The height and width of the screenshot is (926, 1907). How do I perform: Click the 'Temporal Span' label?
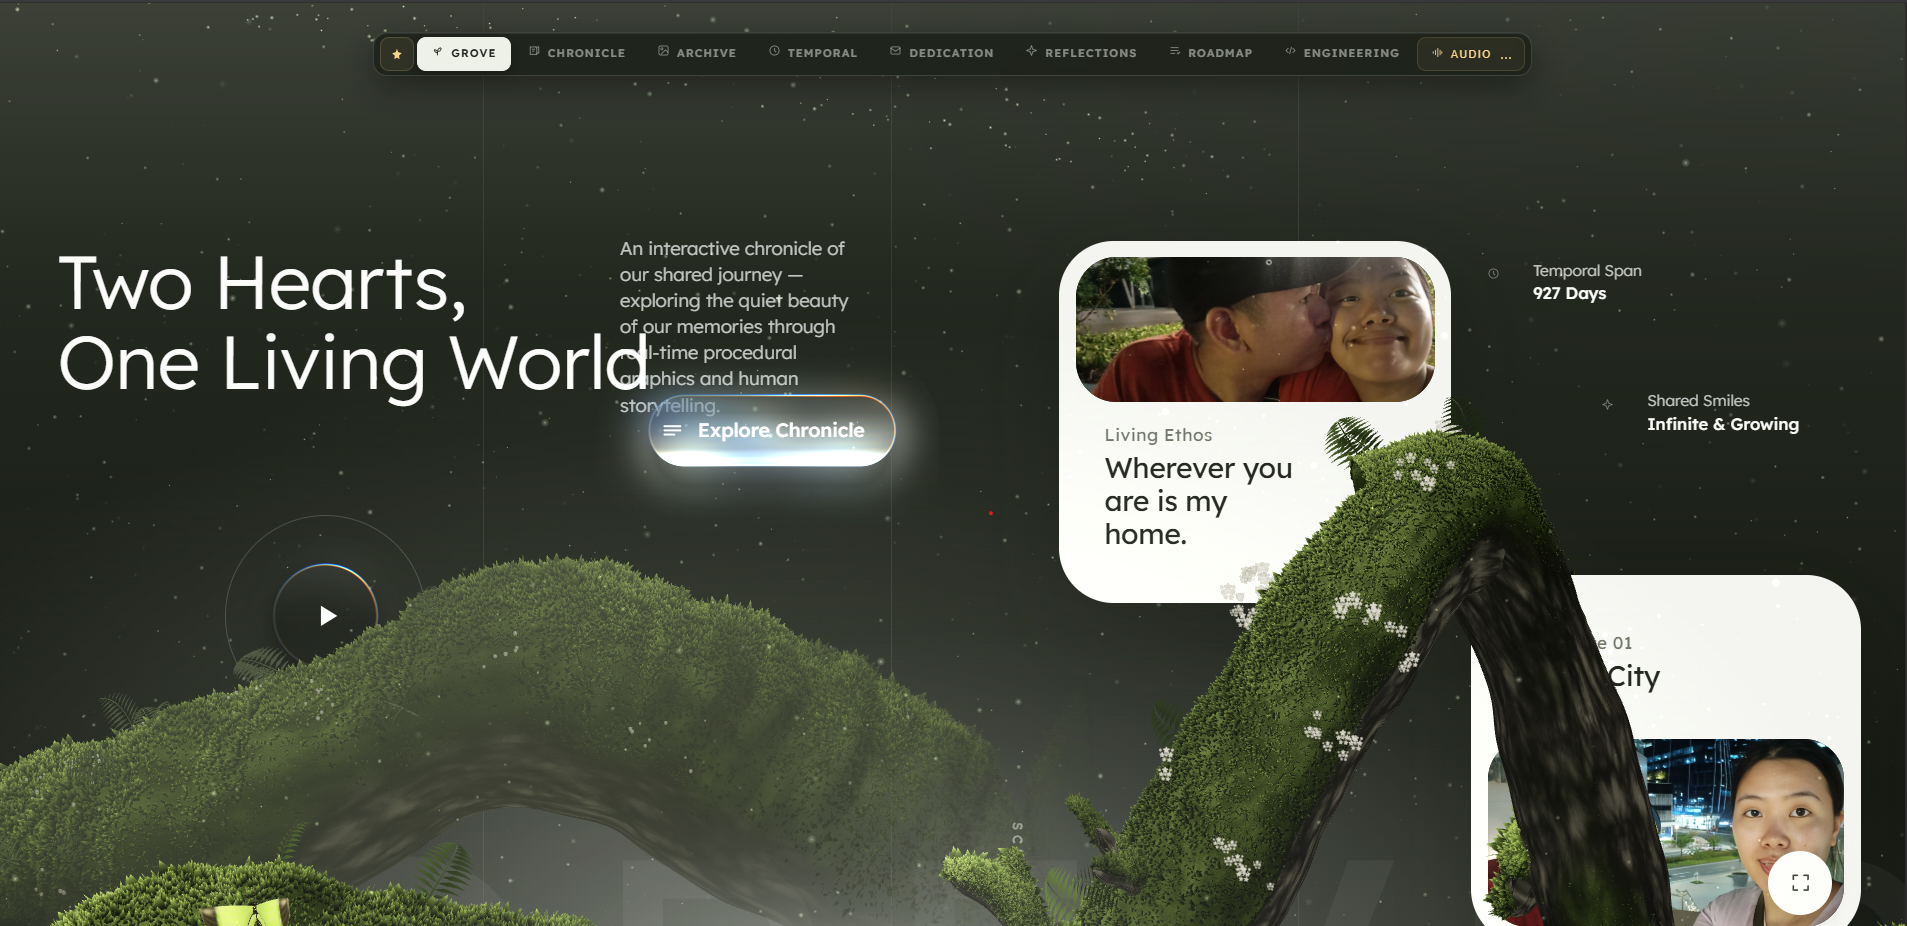click(1587, 271)
